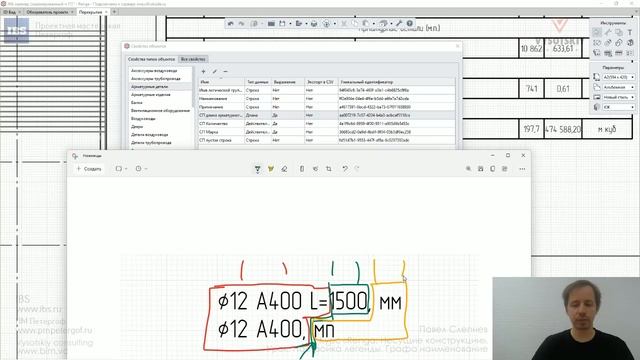Select eraser in Snipping Tool
640x360 pixels.
click(x=284, y=169)
